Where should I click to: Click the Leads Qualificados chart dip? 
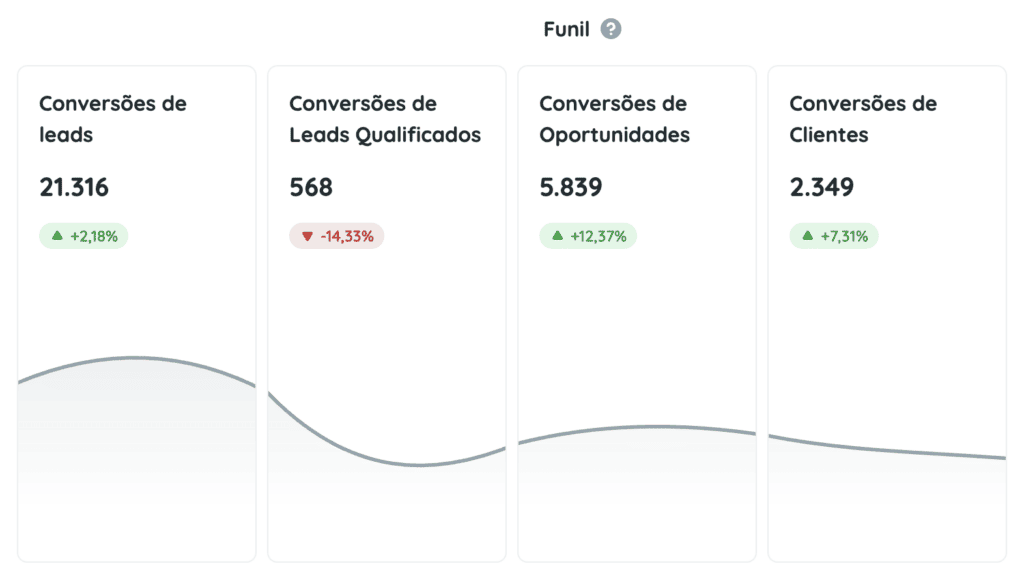point(418,464)
